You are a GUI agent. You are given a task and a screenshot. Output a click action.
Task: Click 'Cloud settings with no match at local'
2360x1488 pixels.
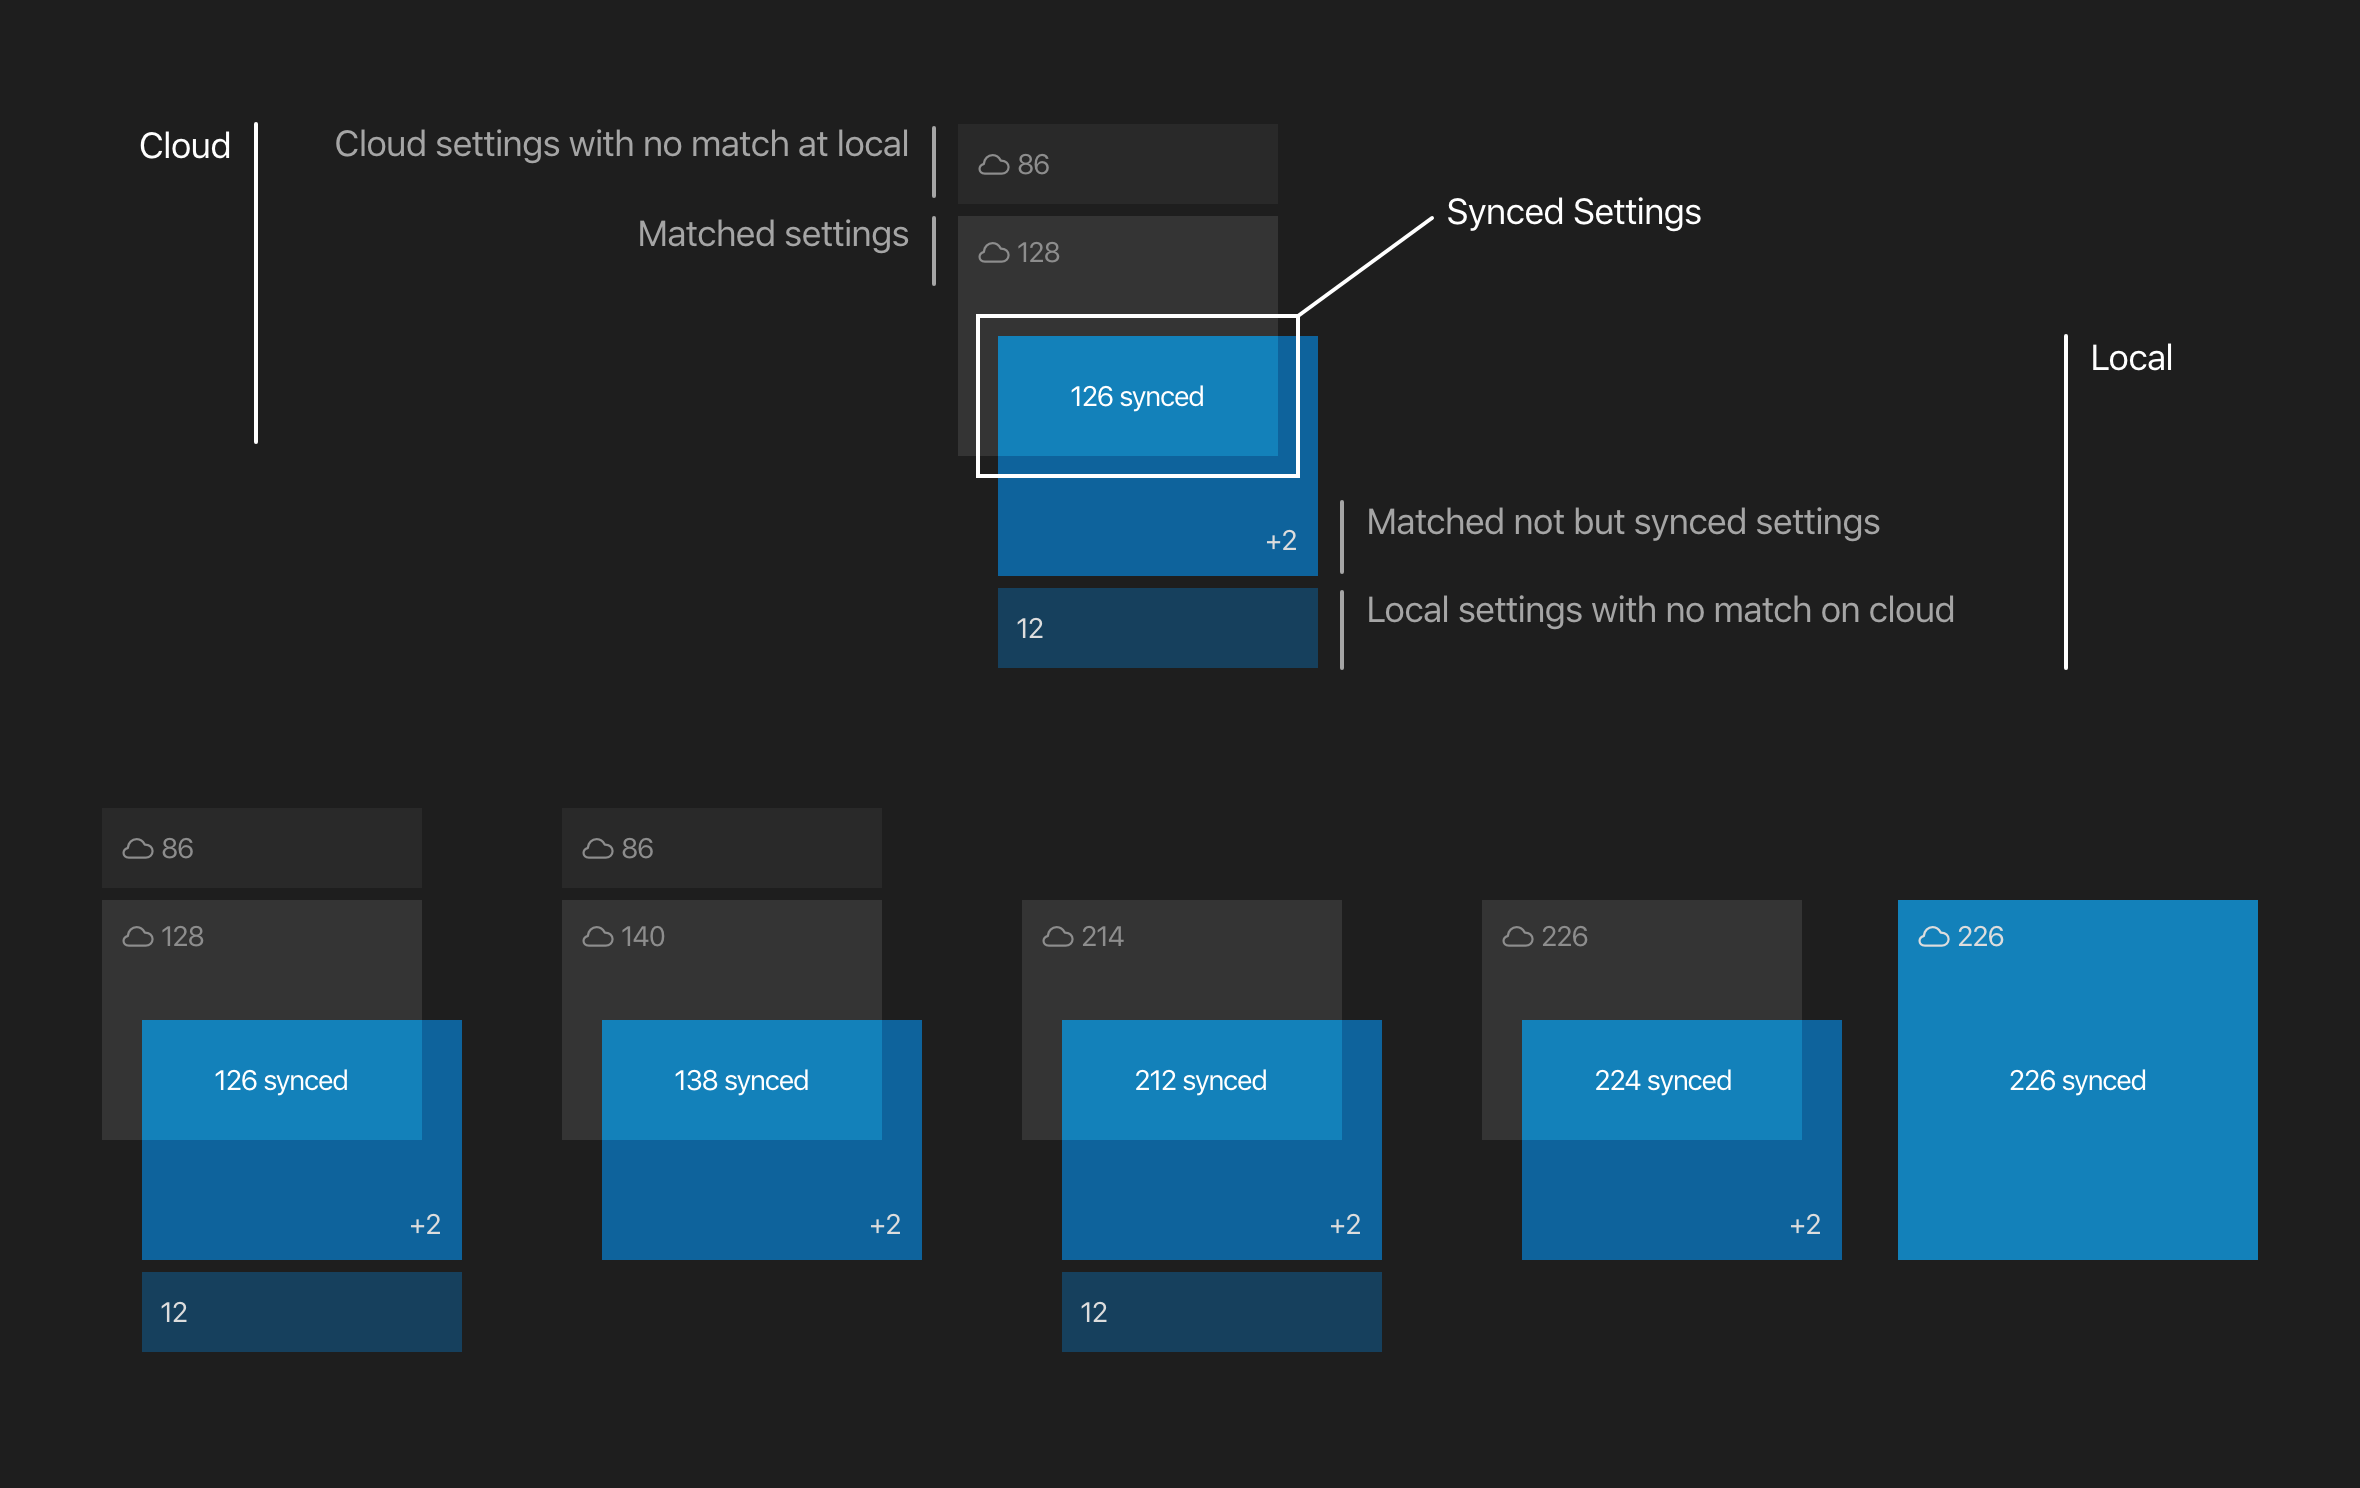click(621, 144)
